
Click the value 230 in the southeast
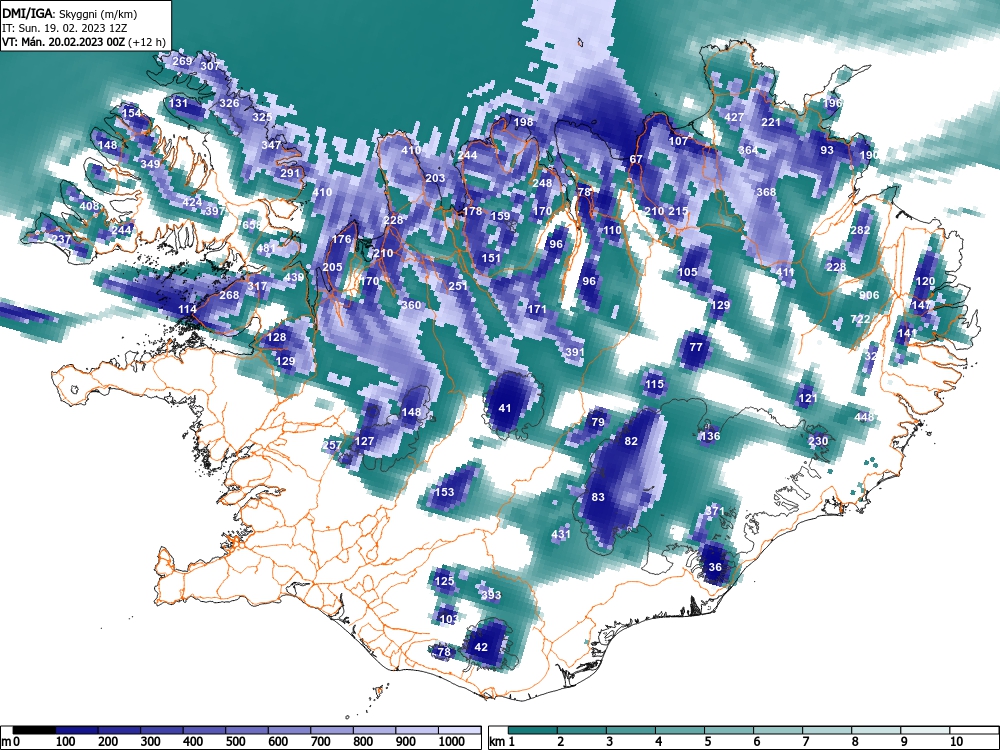point(818,441)
